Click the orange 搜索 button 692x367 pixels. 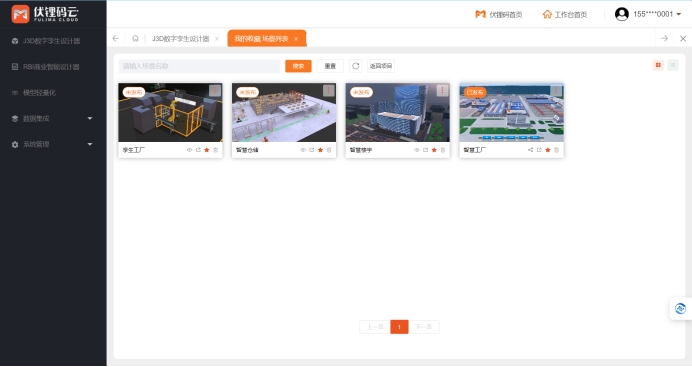(x=298, y=66)
